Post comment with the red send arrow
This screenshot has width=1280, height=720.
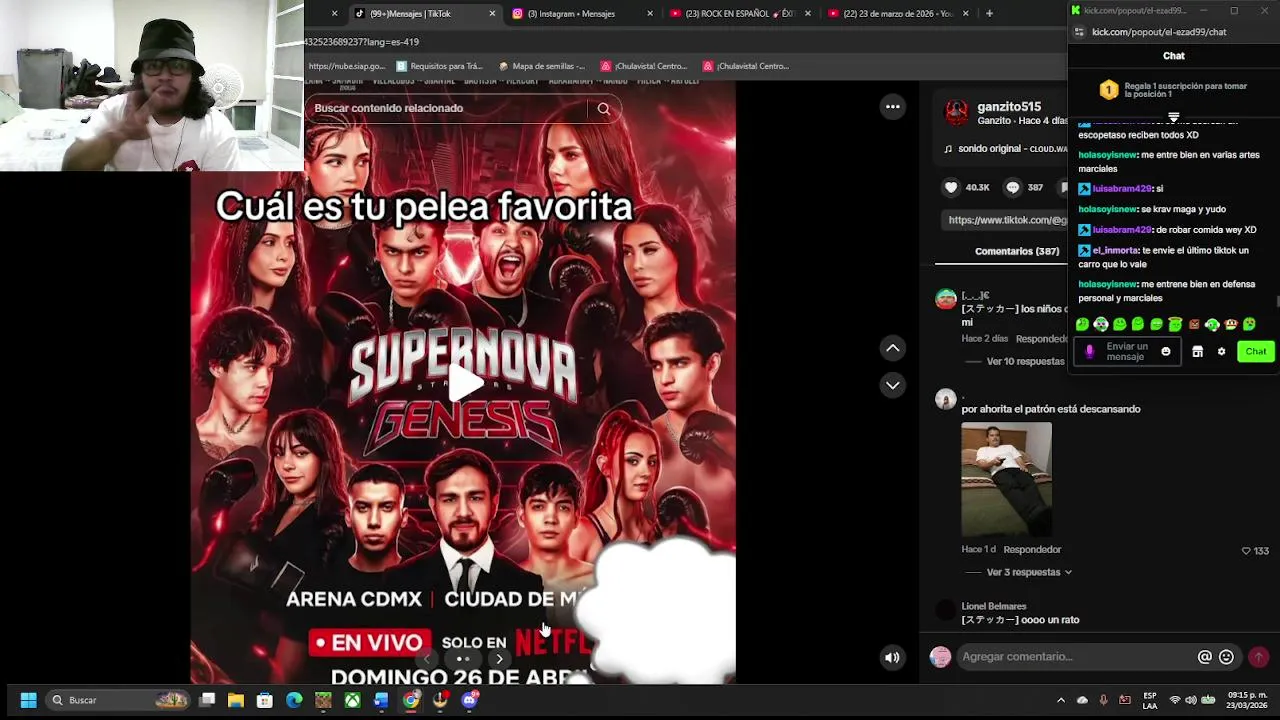(x=1258, y=657)
